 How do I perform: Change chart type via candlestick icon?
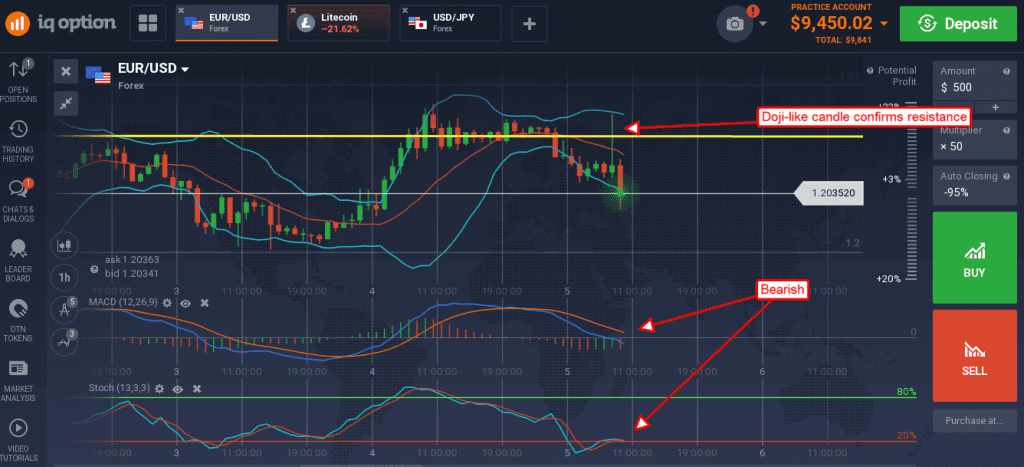pyautogui.click(x=64, y=246)
